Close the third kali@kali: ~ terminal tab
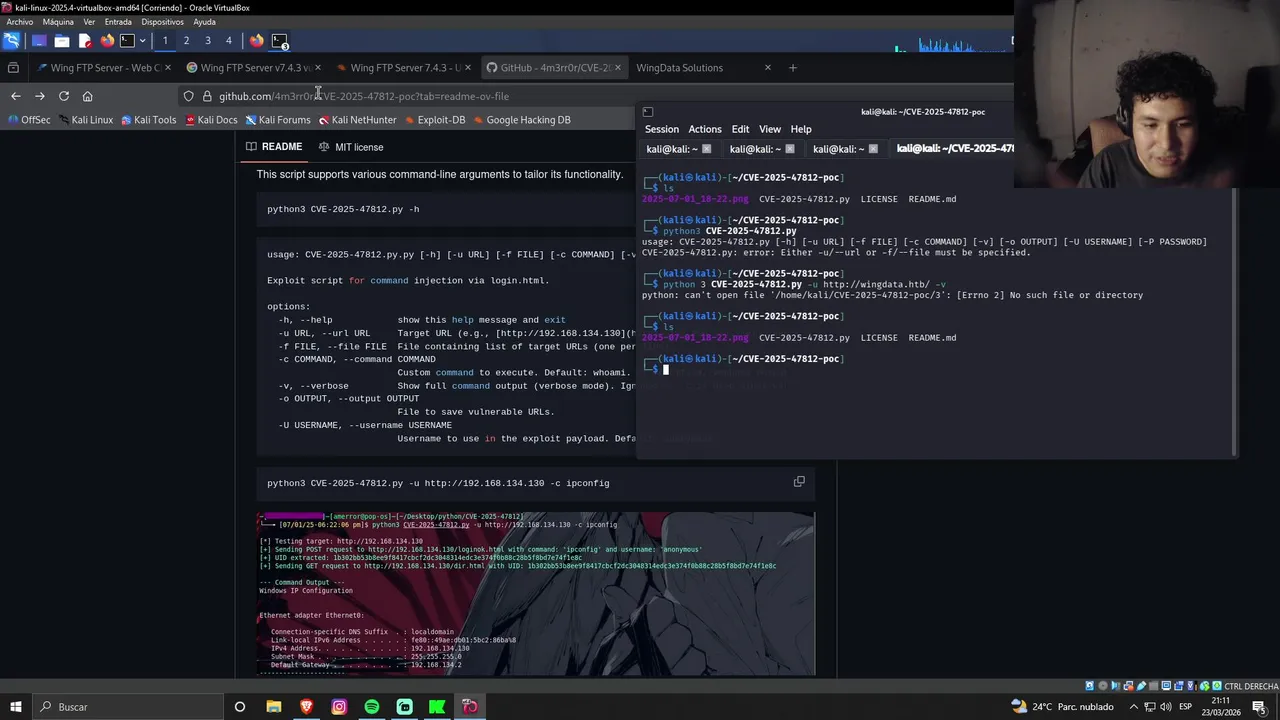The image size is (1280, 720). tap(873, 149)
